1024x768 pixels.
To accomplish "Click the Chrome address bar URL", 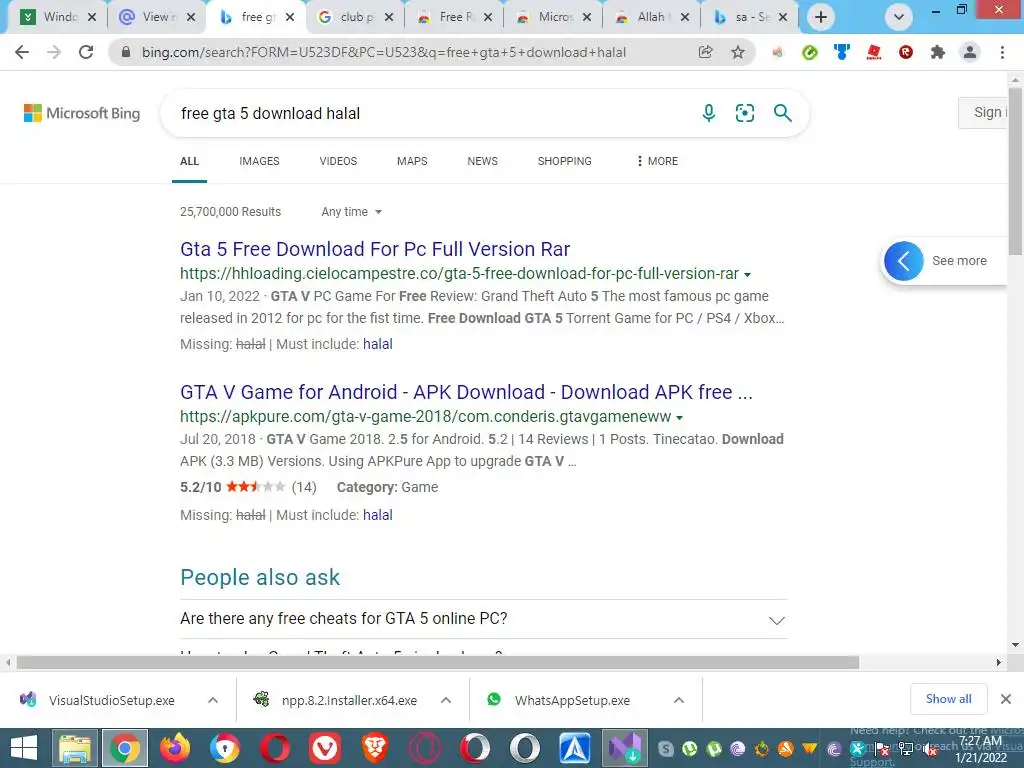I will click(x=383, y=52).
